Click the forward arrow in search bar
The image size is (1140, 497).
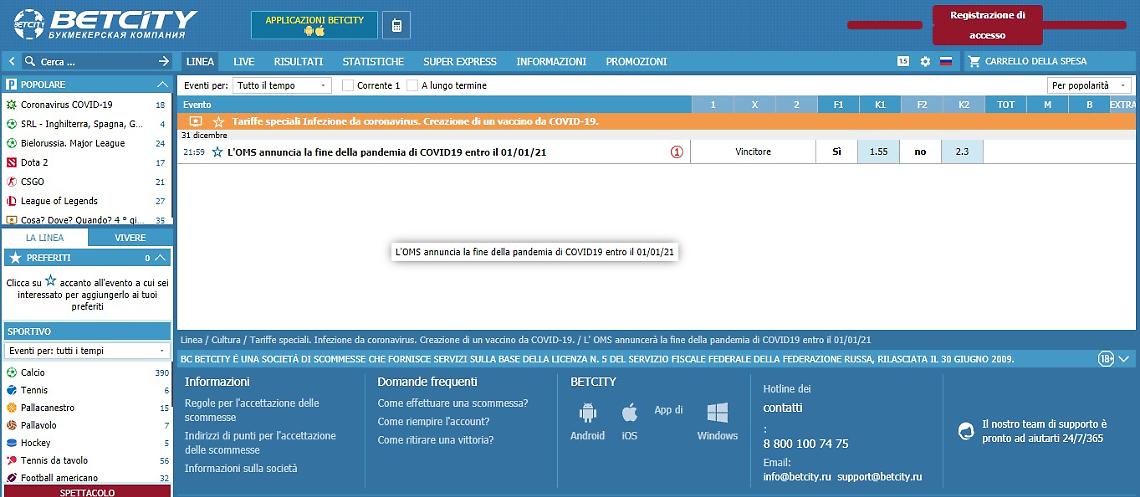coord(164,62)
